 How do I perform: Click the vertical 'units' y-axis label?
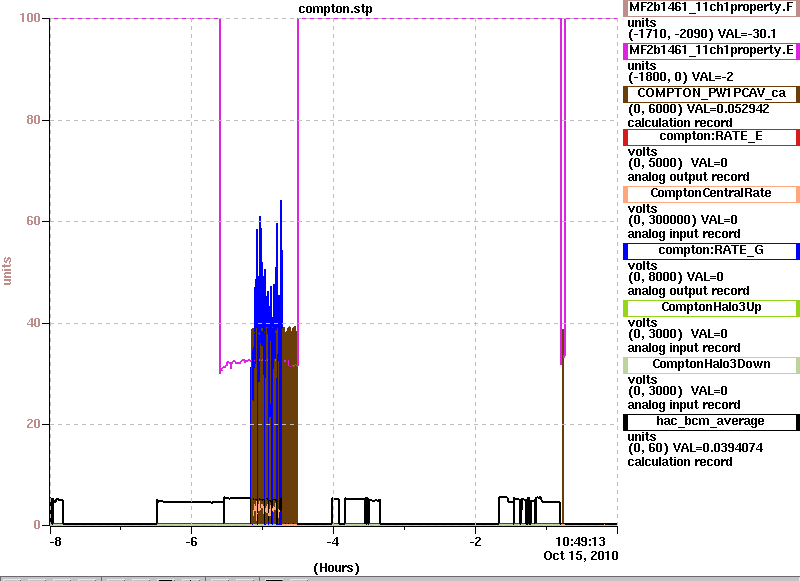[x=7, y=271]
